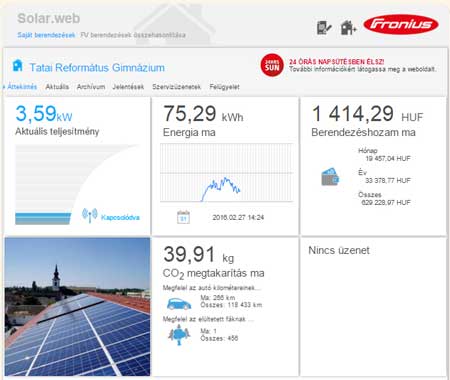
Task: Click the 24 hours SUN red badge
Action: point(272,65)
